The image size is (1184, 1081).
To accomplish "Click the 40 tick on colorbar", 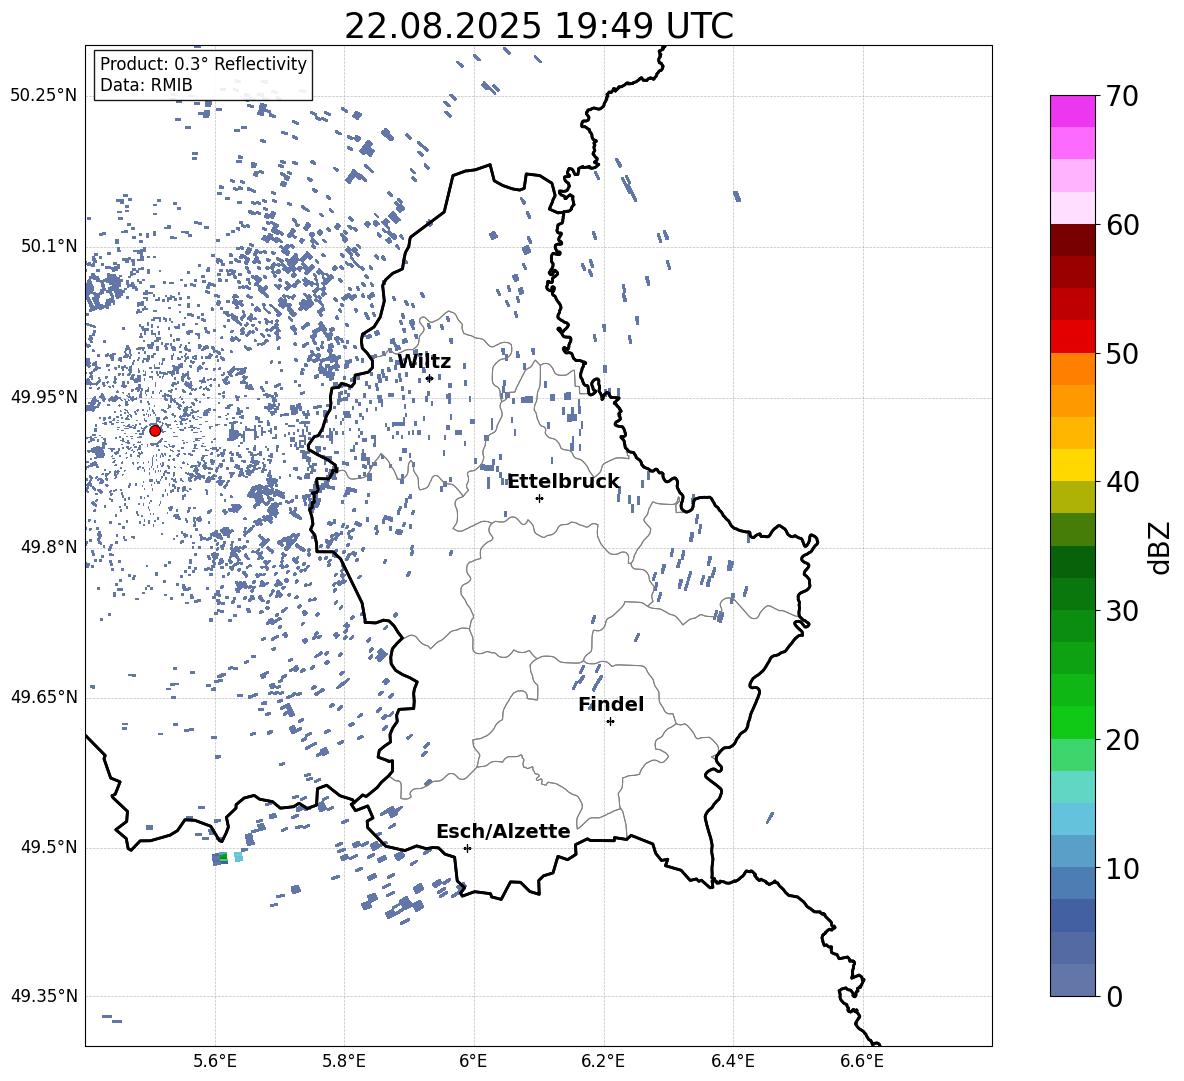I will pos(1122,482).
